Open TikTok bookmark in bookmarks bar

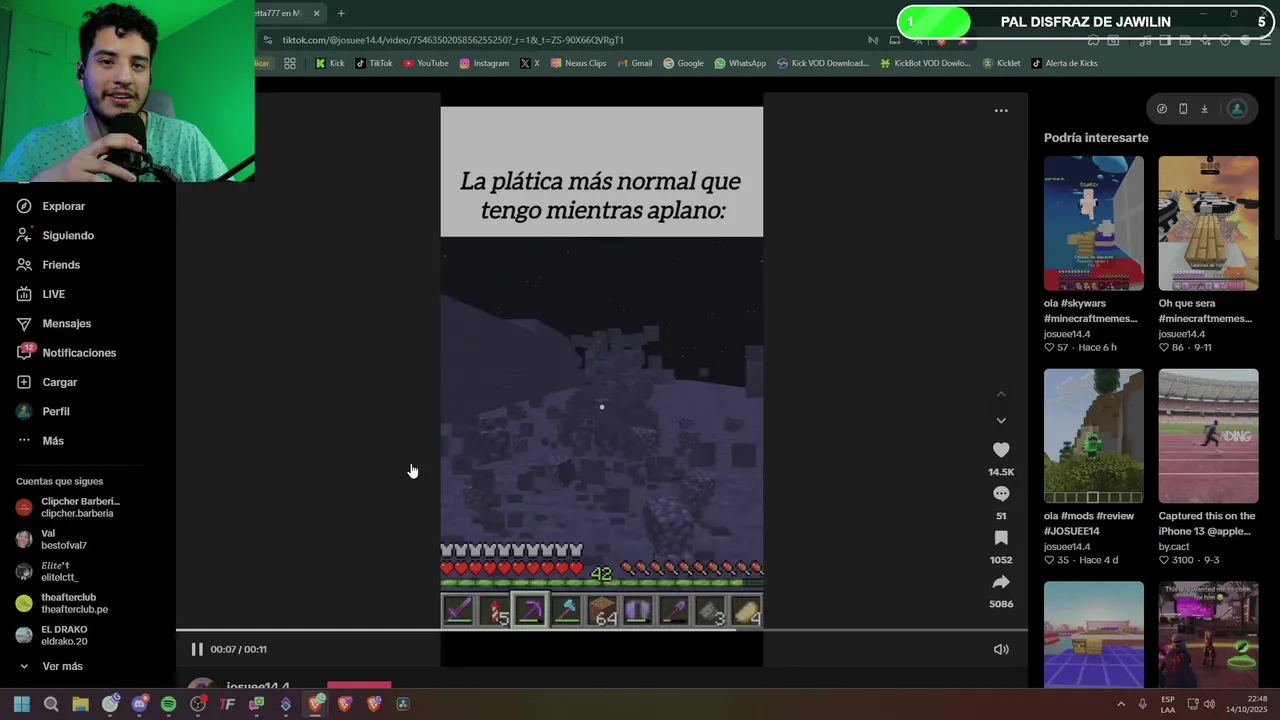374,63
